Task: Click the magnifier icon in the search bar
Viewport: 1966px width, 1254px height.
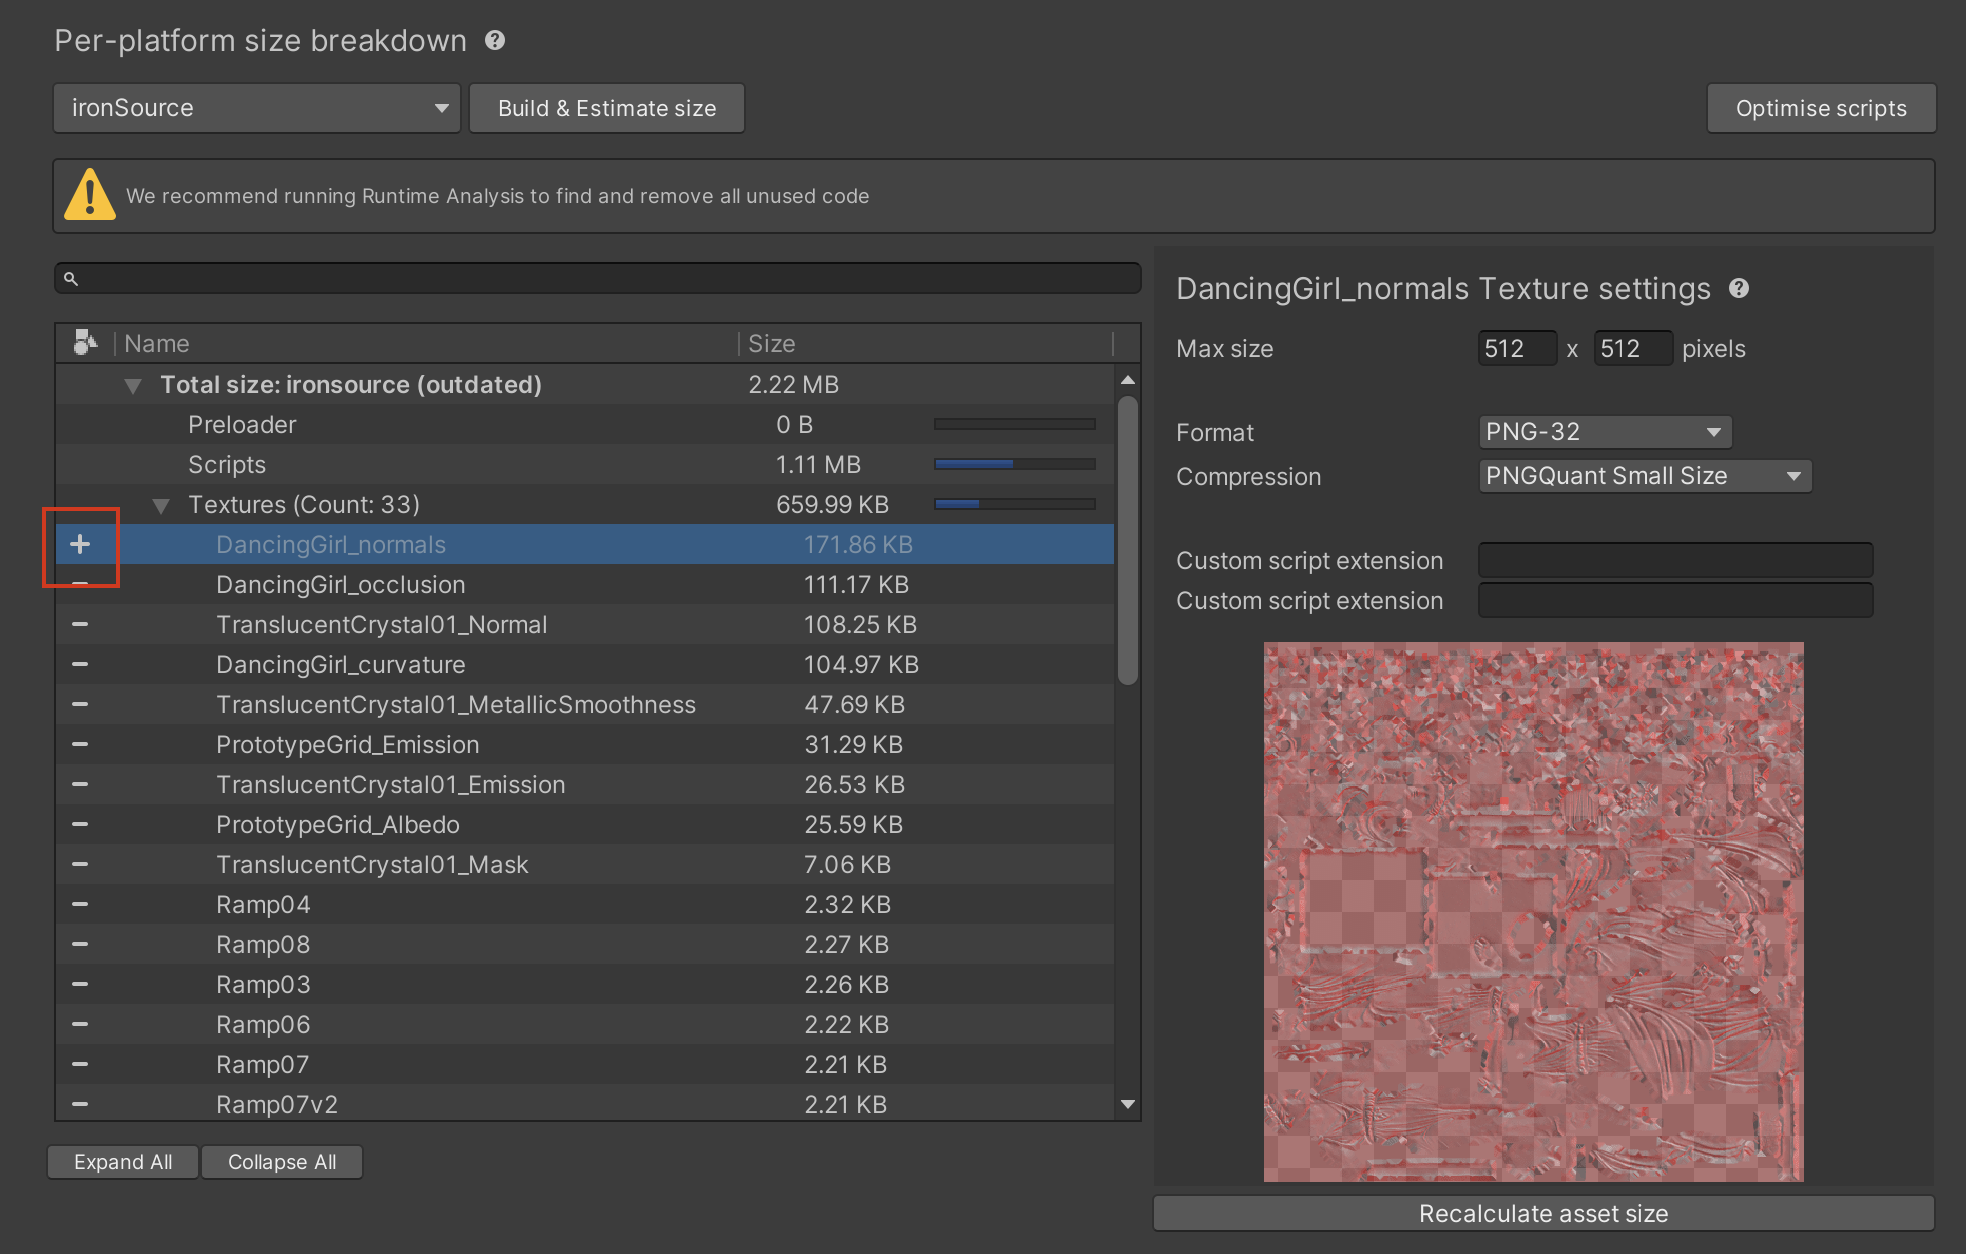Action: [x=70, y=278]
